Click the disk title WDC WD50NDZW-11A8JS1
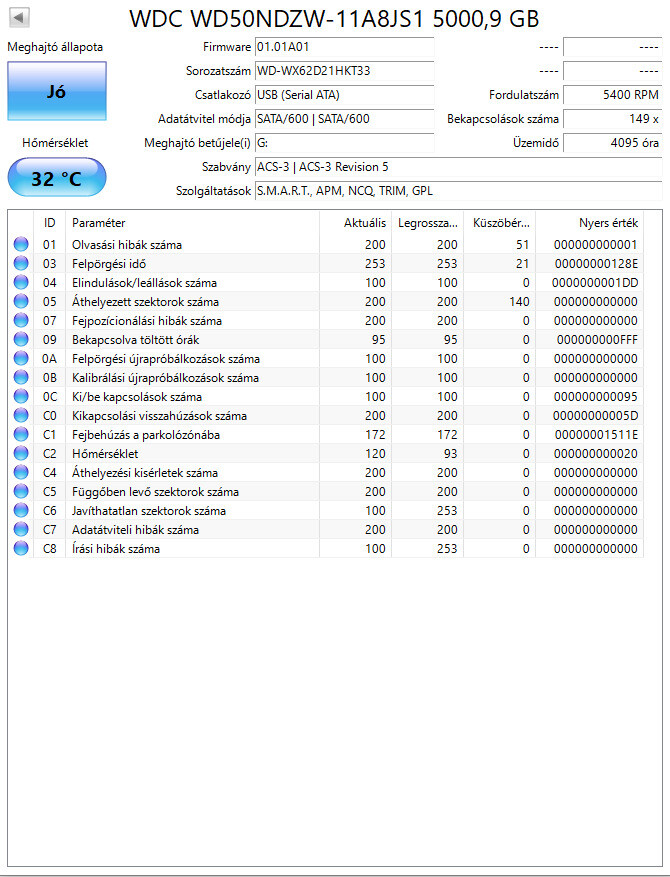Screen dimensions: 670x877 [334, 18]
